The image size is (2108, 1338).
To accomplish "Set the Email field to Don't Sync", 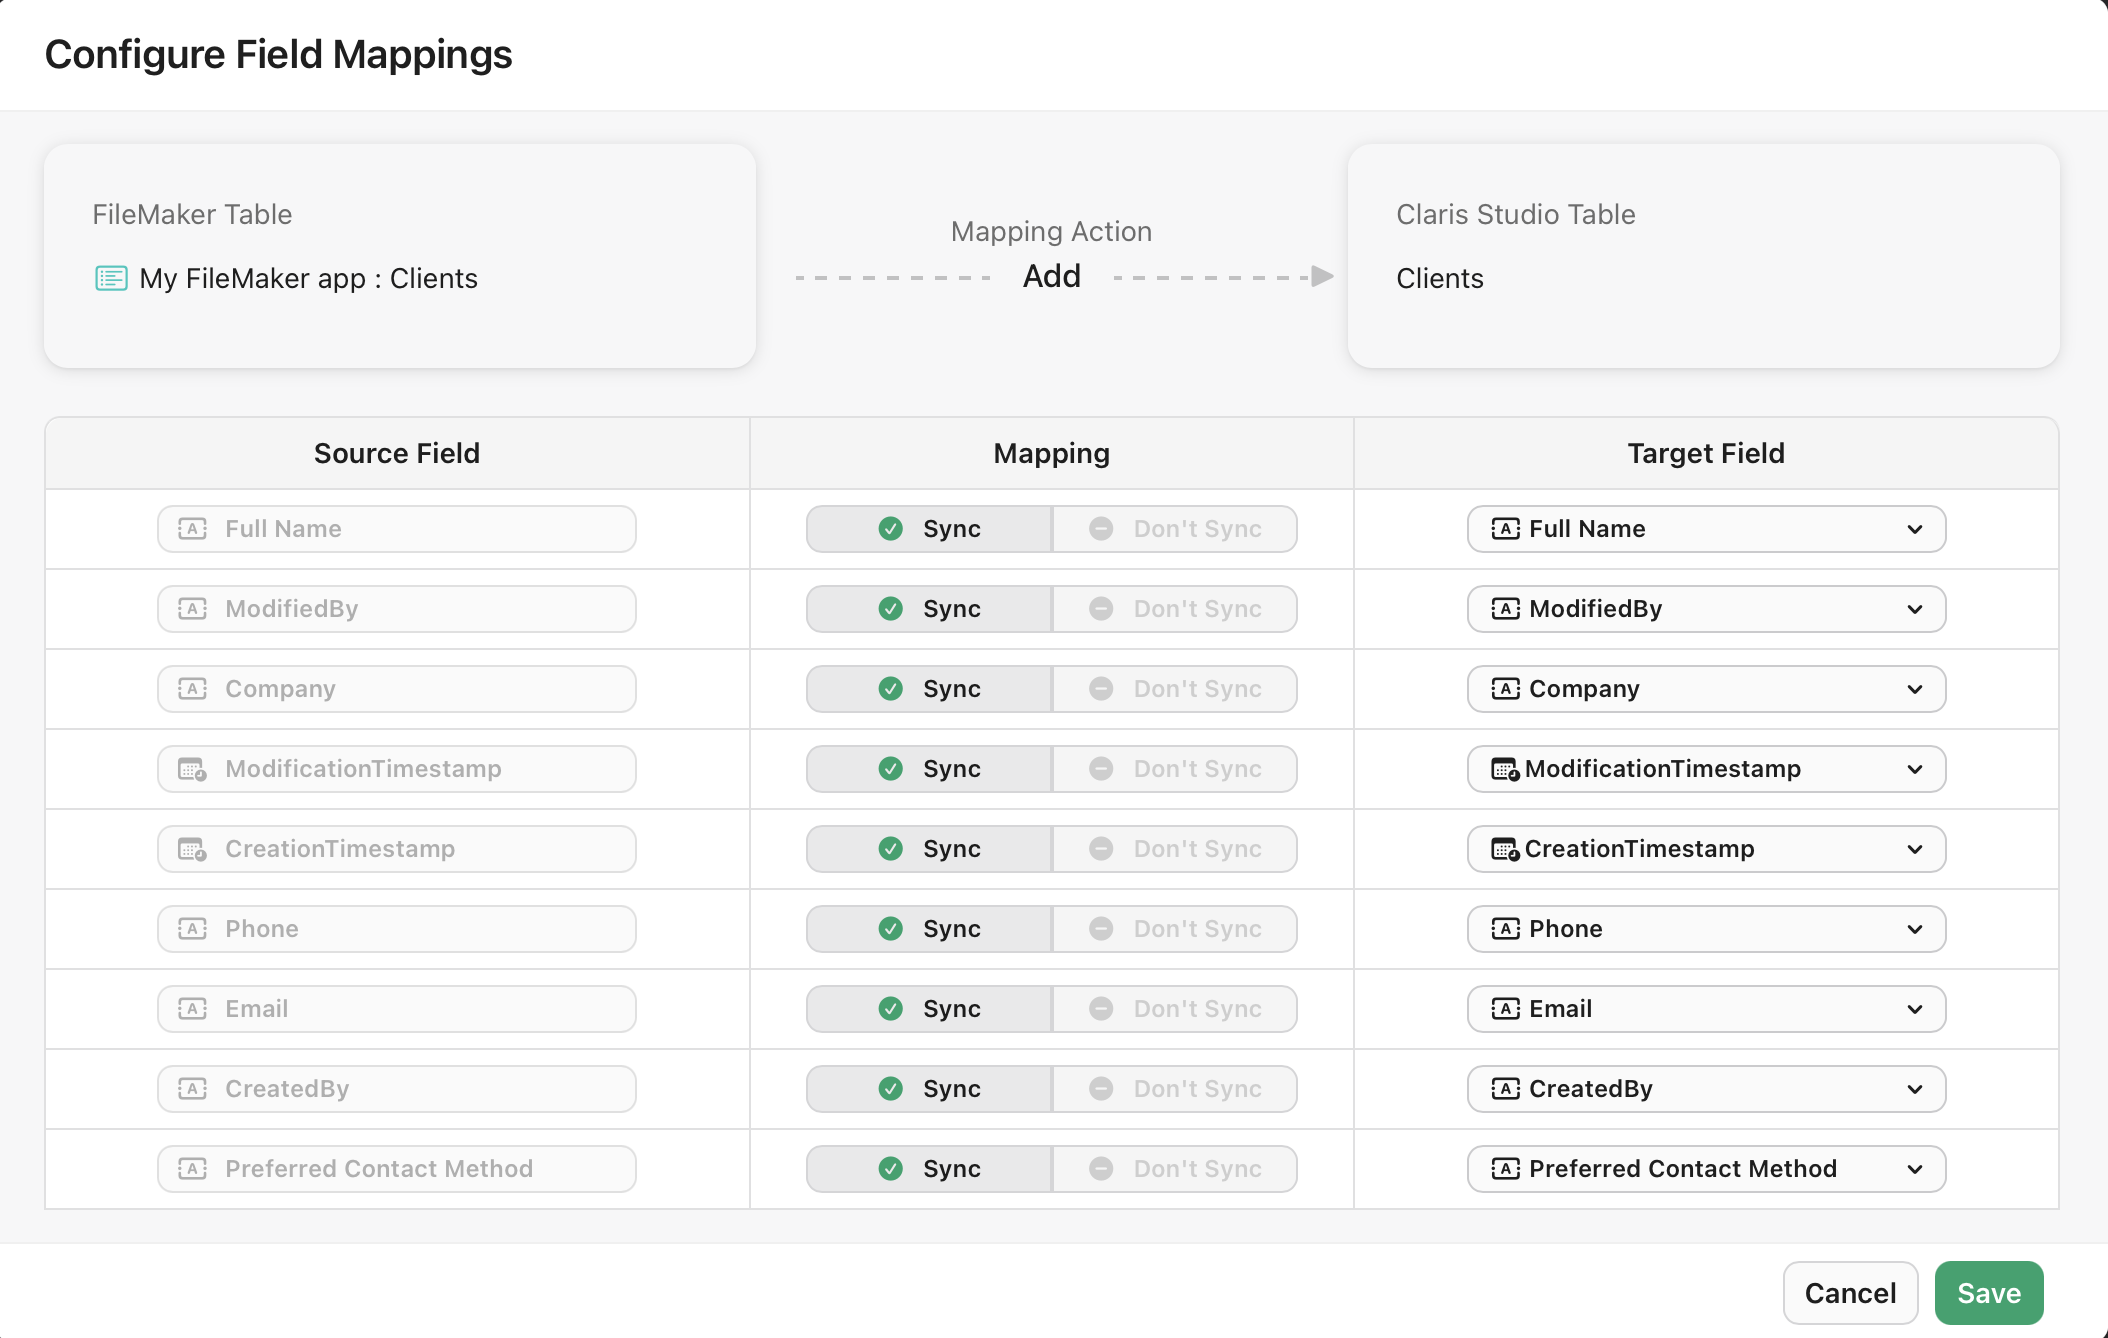I will (1175, 1008).
